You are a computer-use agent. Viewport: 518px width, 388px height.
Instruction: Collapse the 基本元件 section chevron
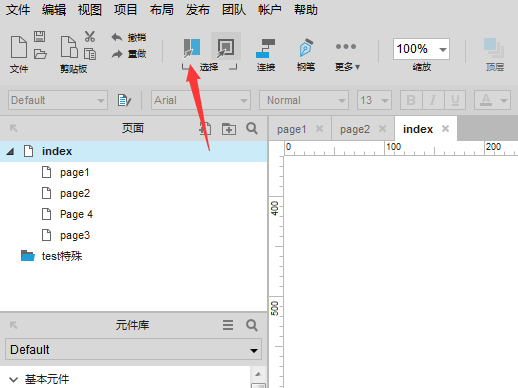[13, 379]
